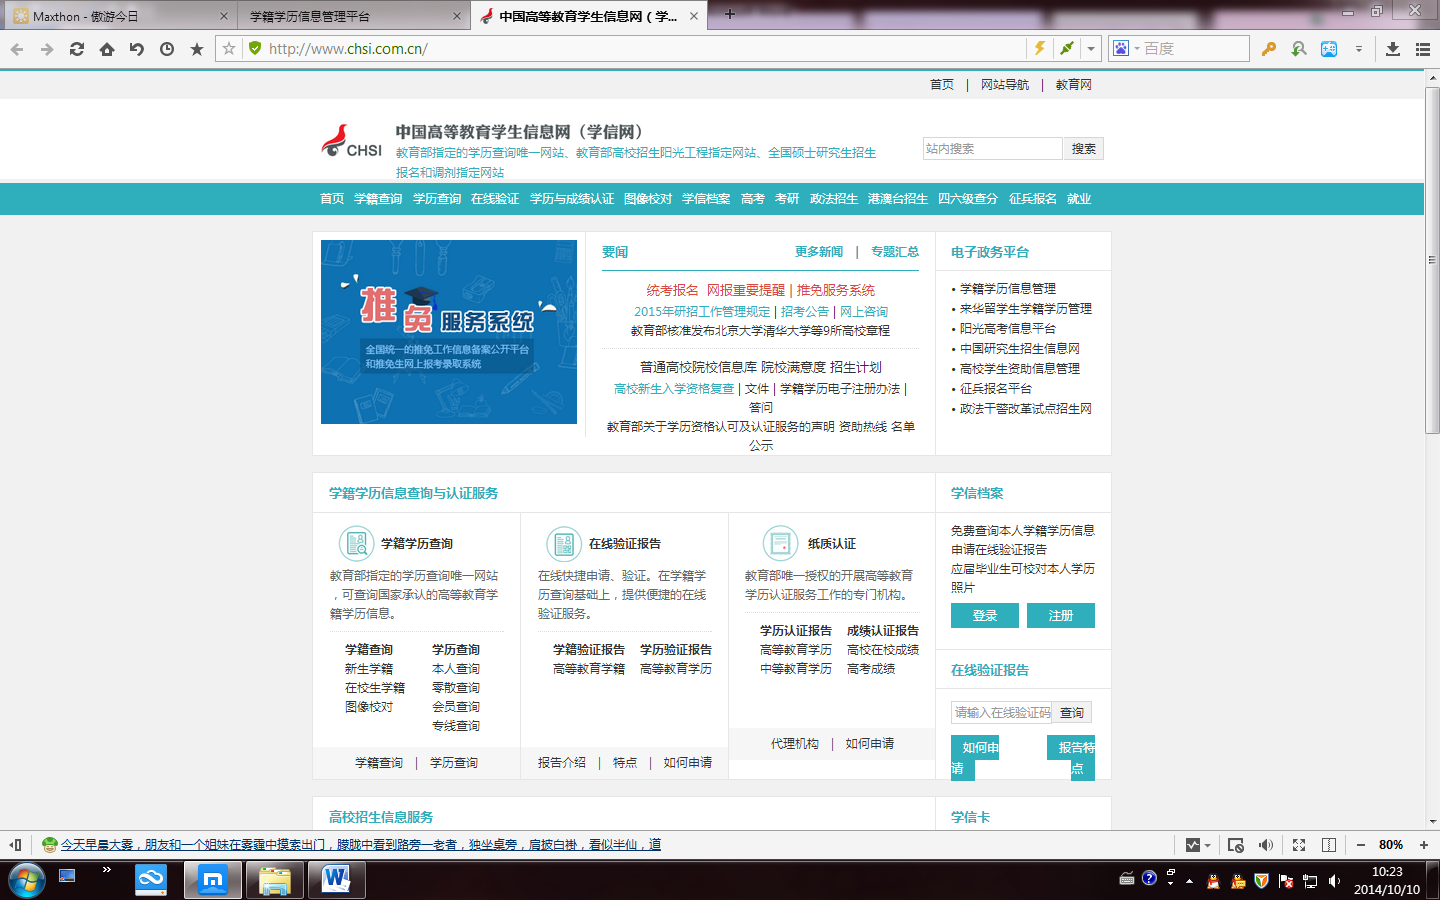1440x900 pixels.
Task: Open the Baidu search engine selector
Action: 1125,48
